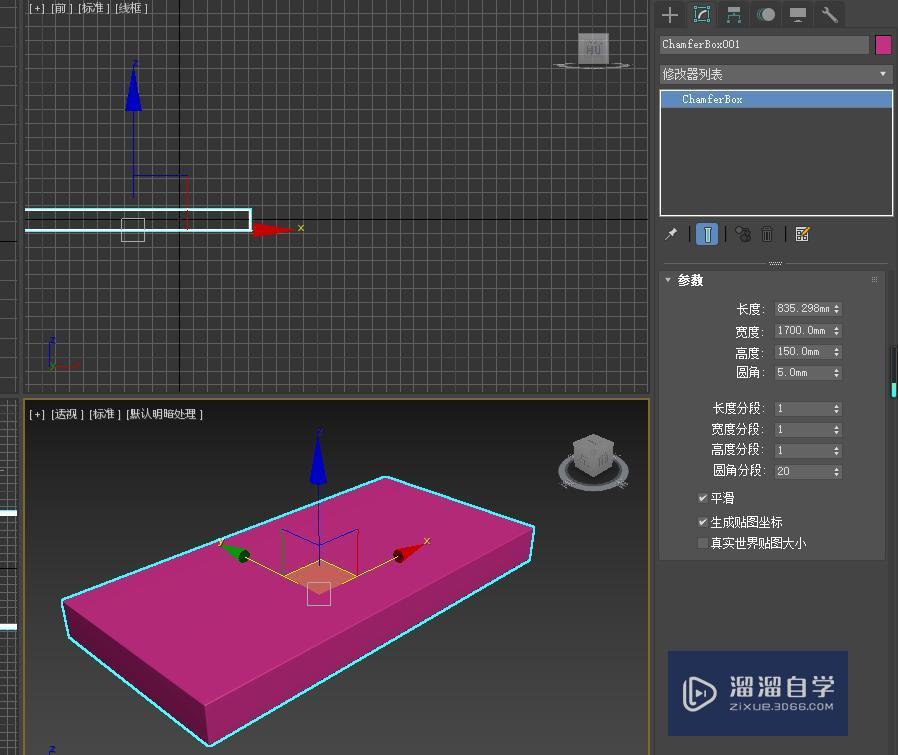Switch to the Hierarchy panel tab
The width and height of the screenshot is (898, 755).
(x=734, y=14)
